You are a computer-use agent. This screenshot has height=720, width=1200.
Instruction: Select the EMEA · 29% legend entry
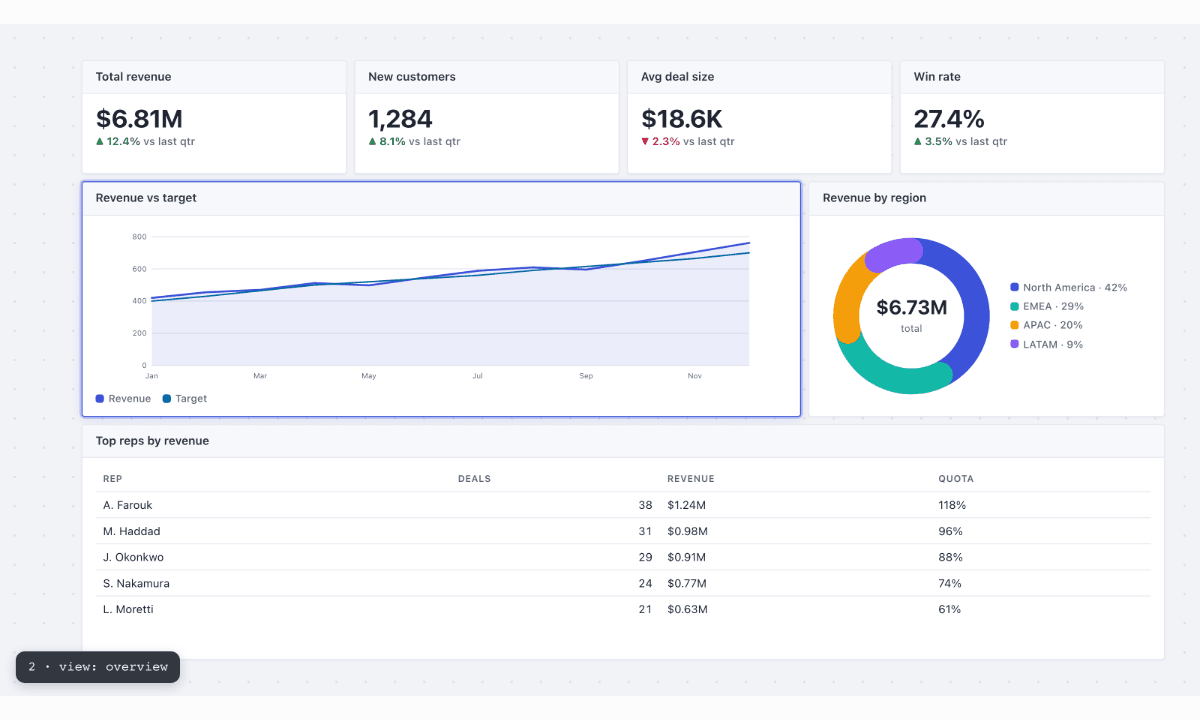pos(1047,306)
